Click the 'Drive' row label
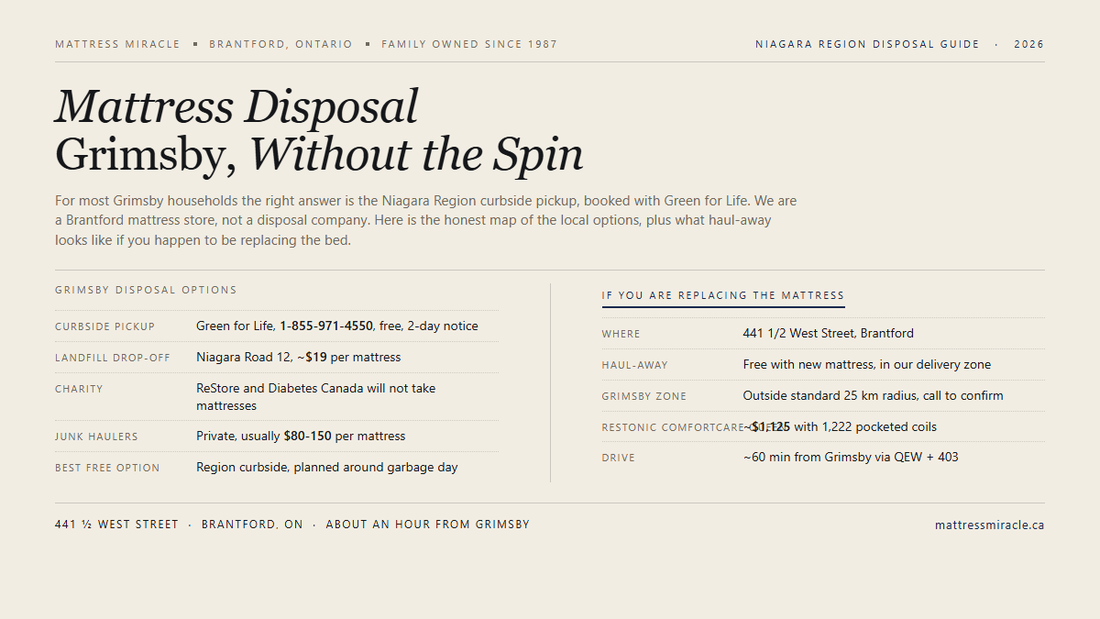Image resolution: width=1100 pixels, height=619 pixels. [618, 458]
